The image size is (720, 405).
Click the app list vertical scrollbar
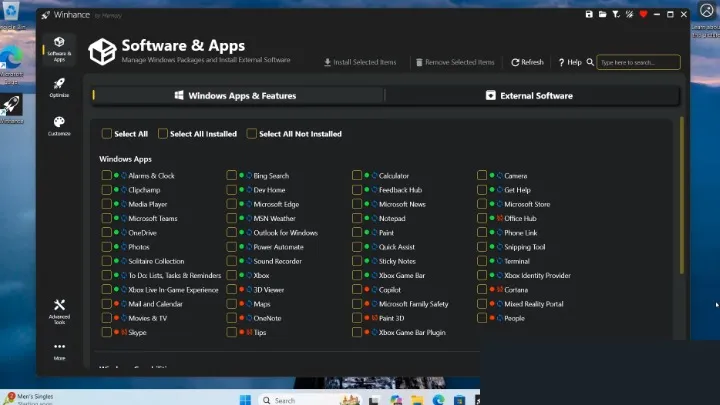682,195
